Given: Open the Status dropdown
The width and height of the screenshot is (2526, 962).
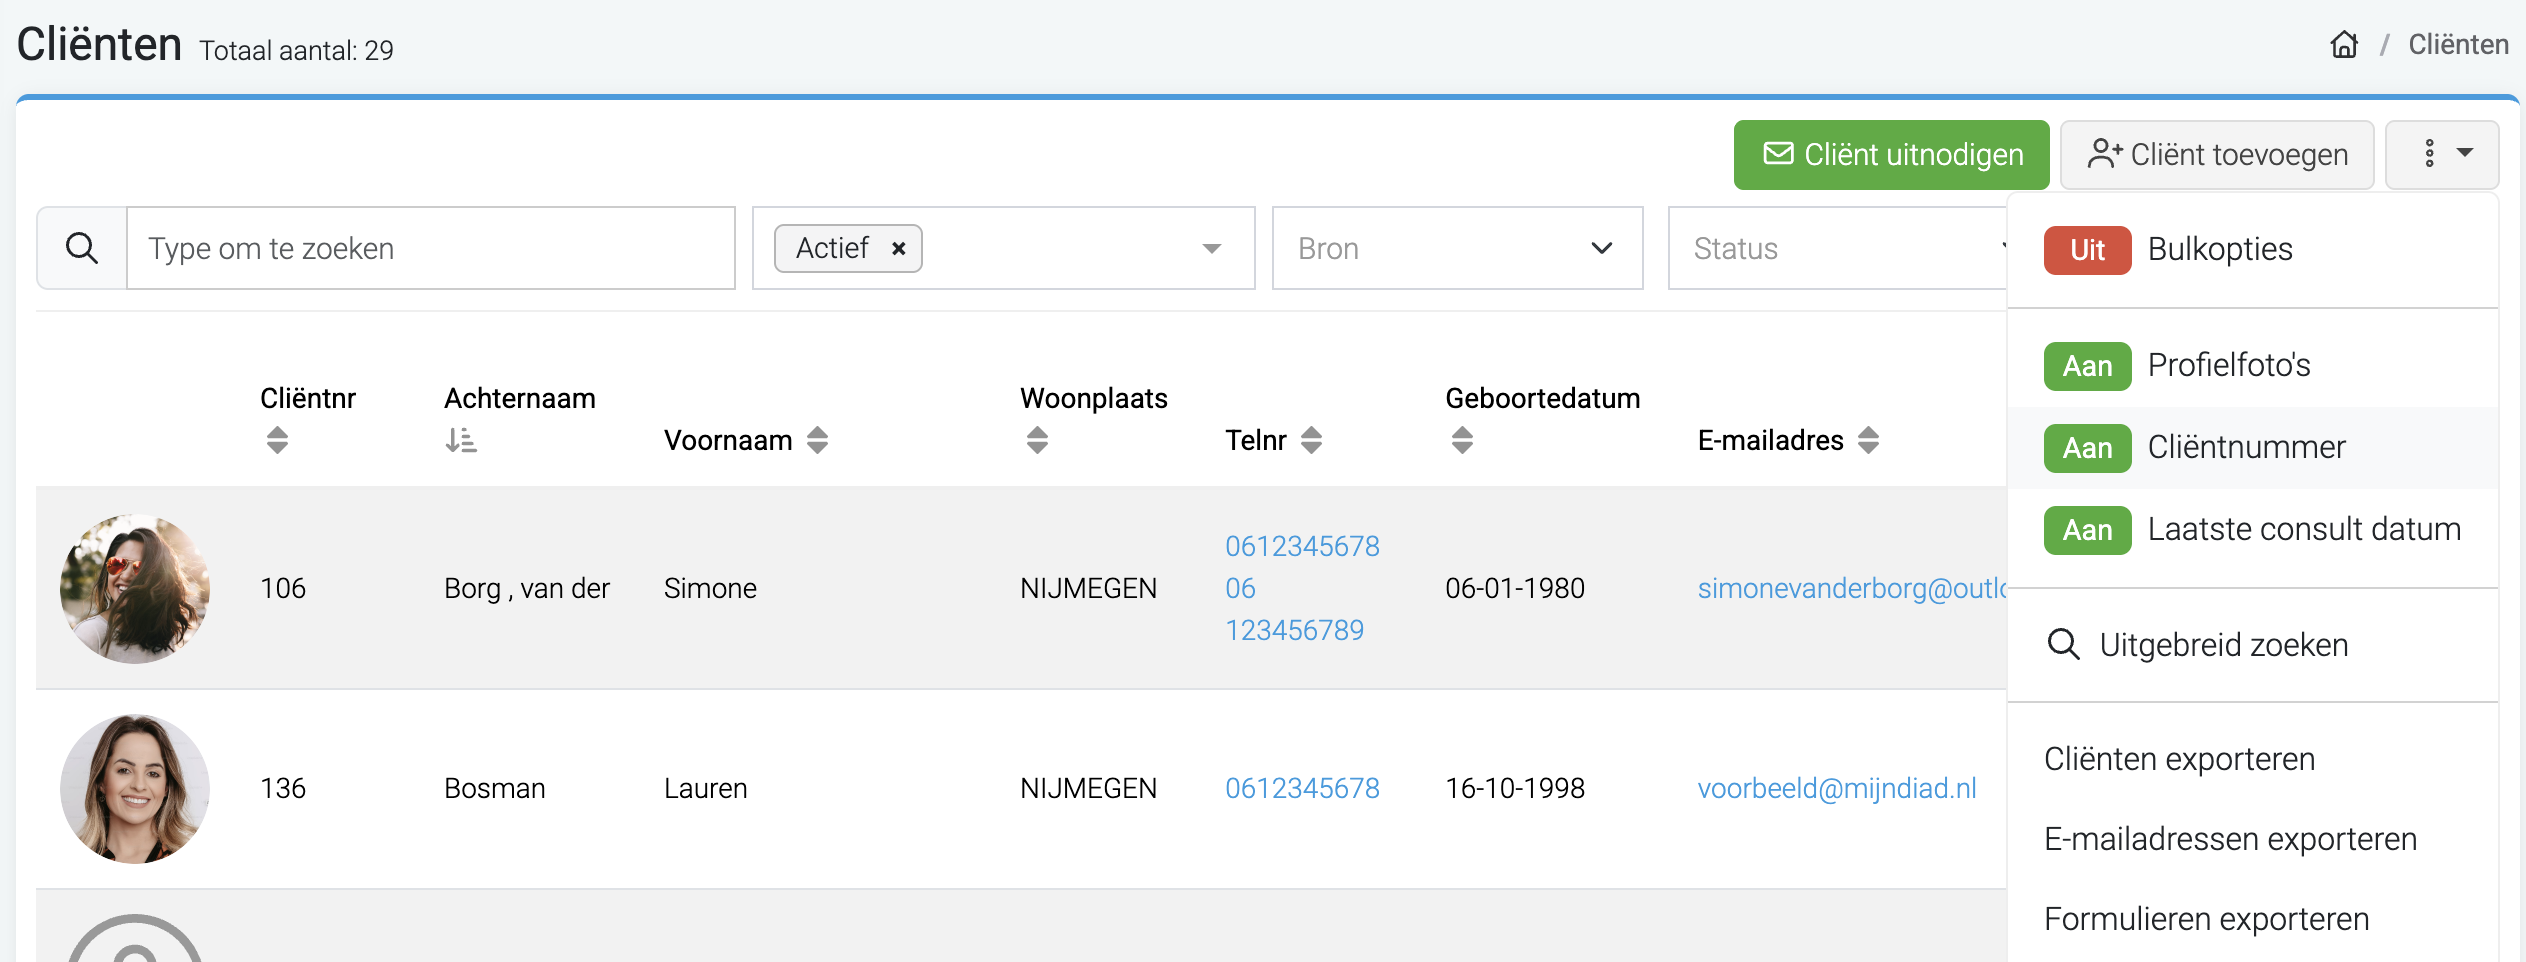Looking at the screenshot, I should [x=1838, y=248].
